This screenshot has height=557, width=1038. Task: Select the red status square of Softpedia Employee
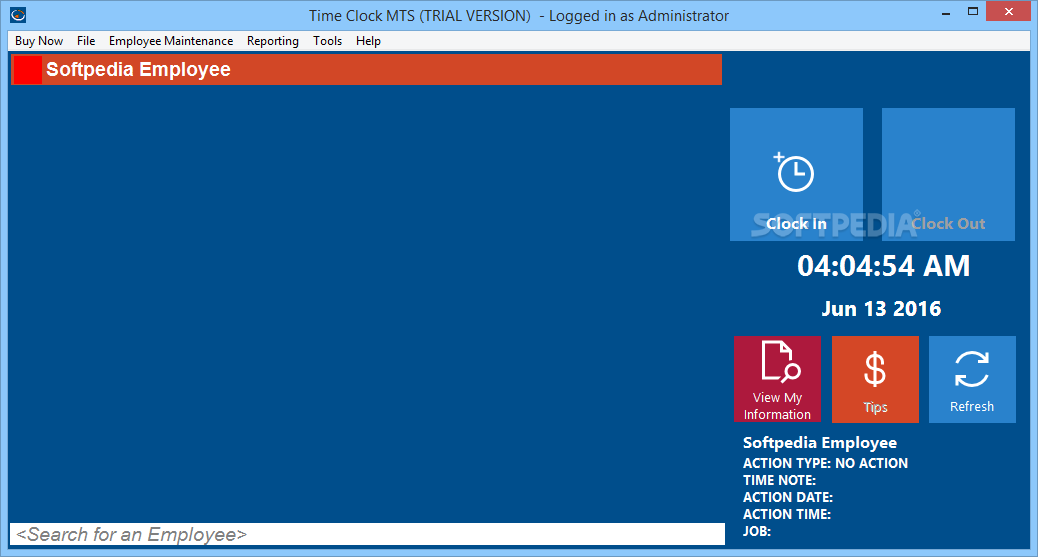coord(27,70)
